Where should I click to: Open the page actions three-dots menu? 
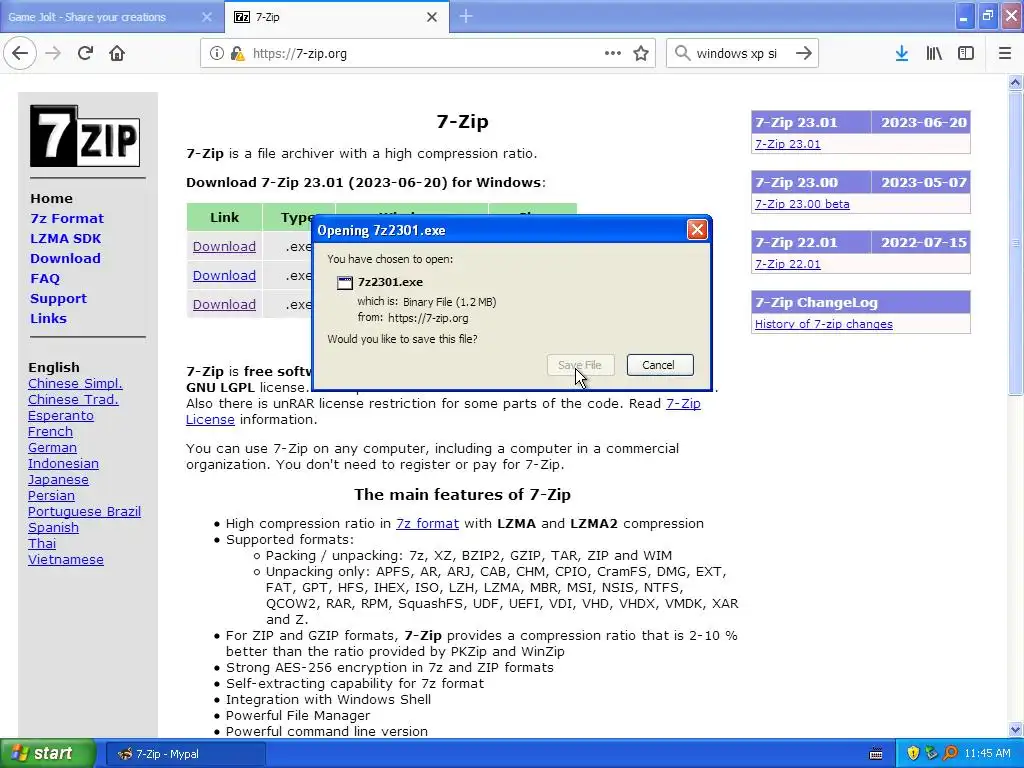point(613,53)
